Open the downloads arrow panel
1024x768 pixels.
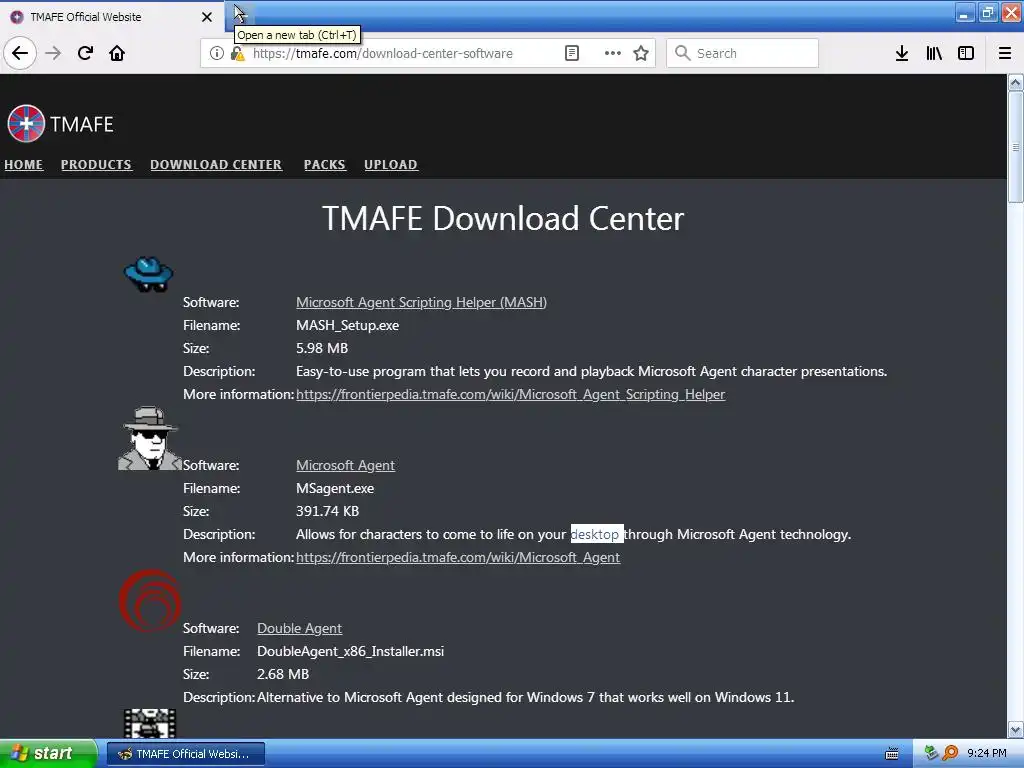point(902,53)
